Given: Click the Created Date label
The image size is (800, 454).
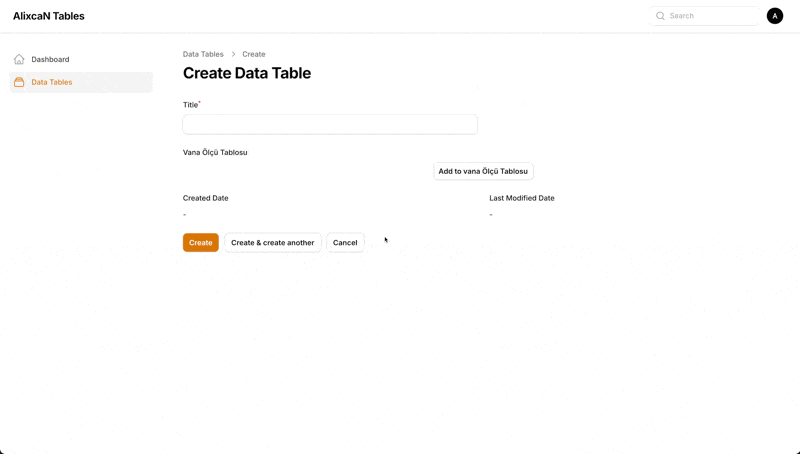Looking at the screenshot, I should point(206,198).
